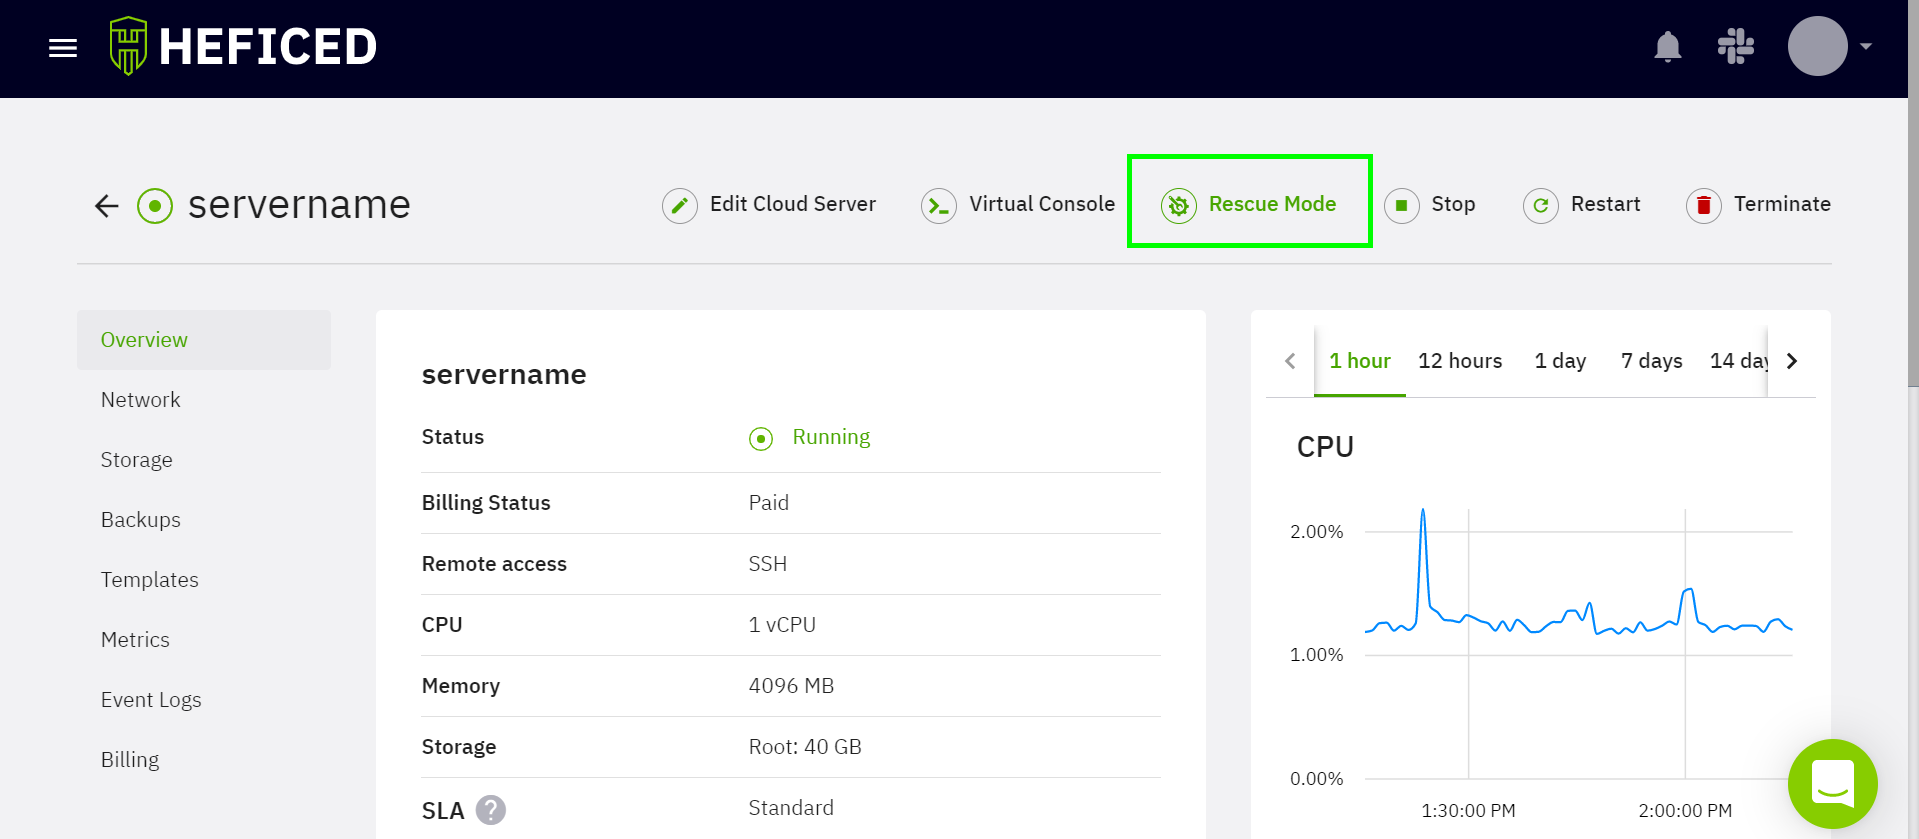This screenshot has height=839, width=1919.
Task: Open Event Logs in the sidebar
Action: [151, 700]
